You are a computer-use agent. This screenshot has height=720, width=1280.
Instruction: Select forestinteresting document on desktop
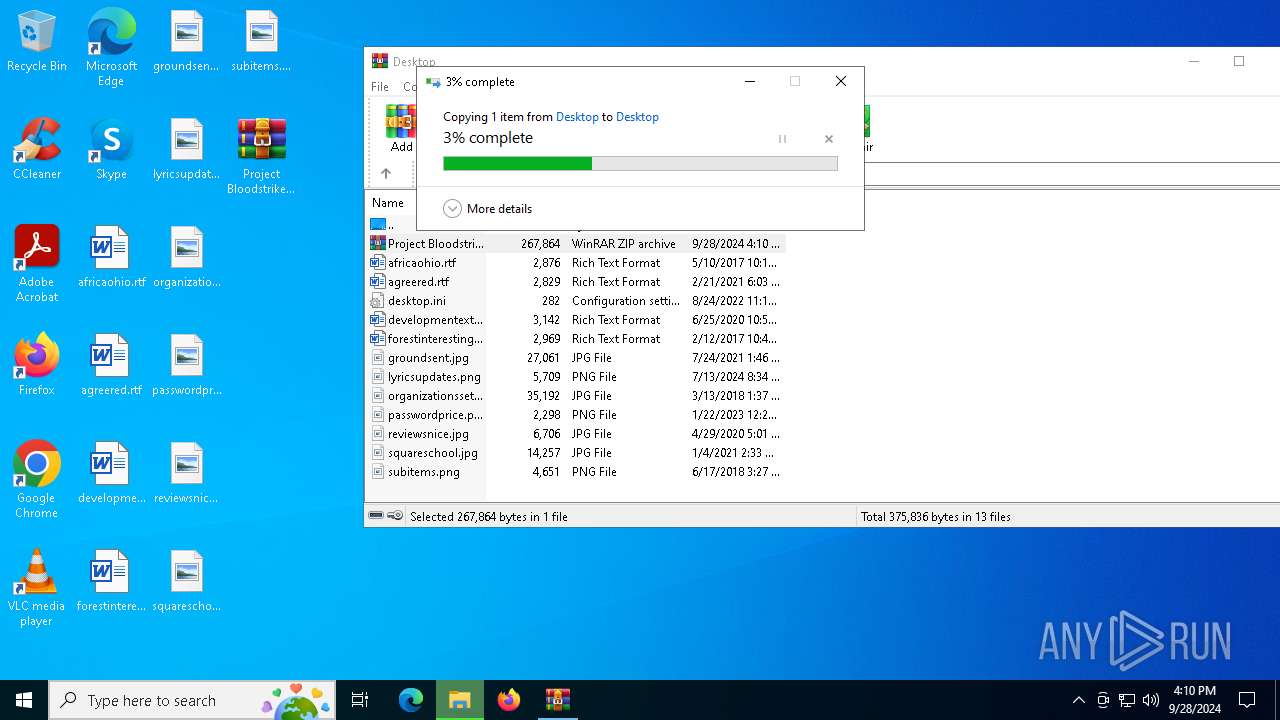111,581
